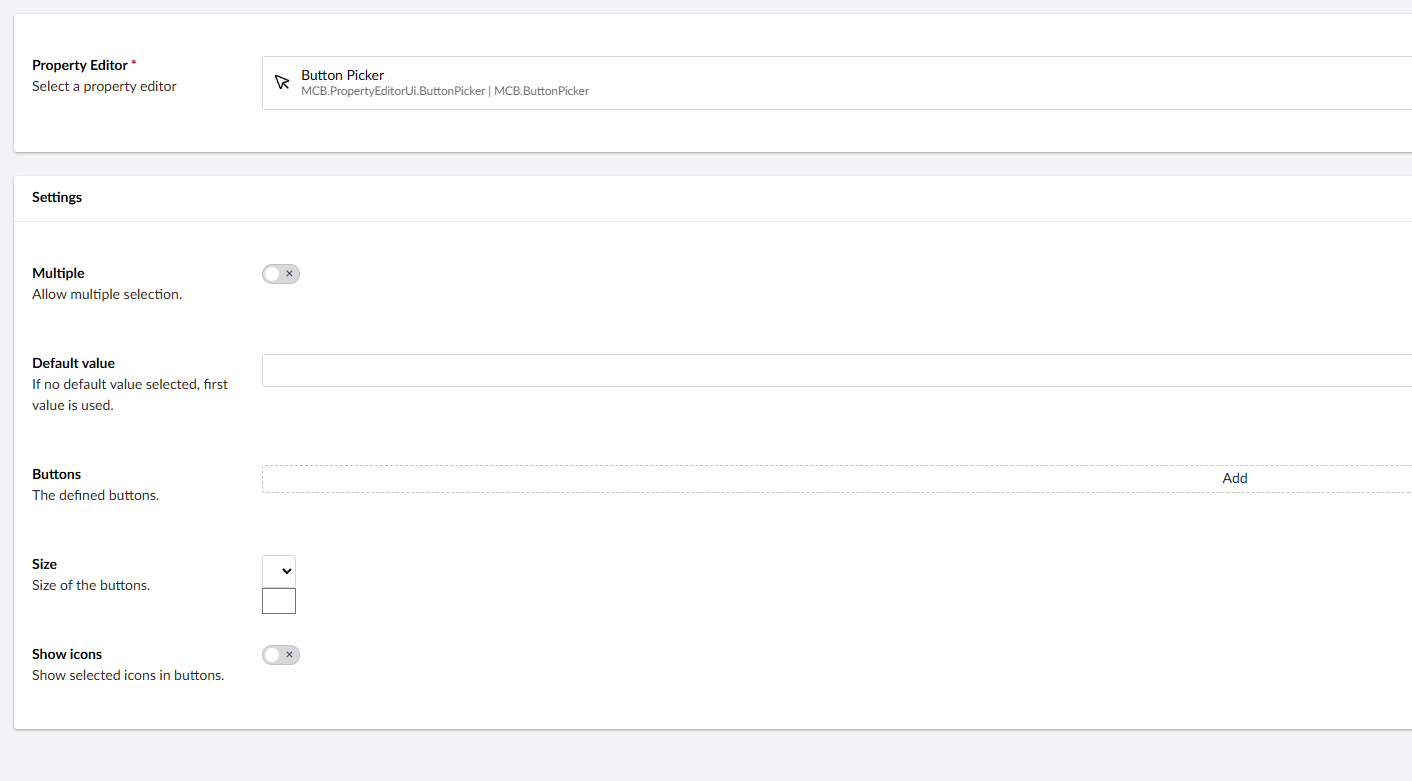This screenshot has height=781, width=1412.
Task: Open the Size dropdown
Action: pyautogui.click(x=279, y=571)
